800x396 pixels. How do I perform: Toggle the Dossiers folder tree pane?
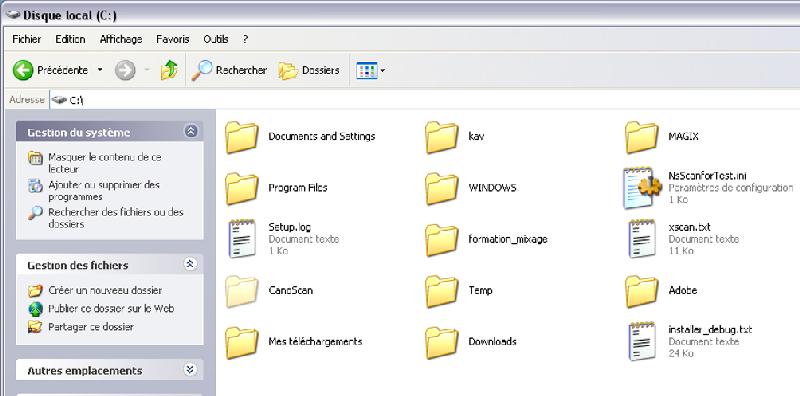coord(309,70)
